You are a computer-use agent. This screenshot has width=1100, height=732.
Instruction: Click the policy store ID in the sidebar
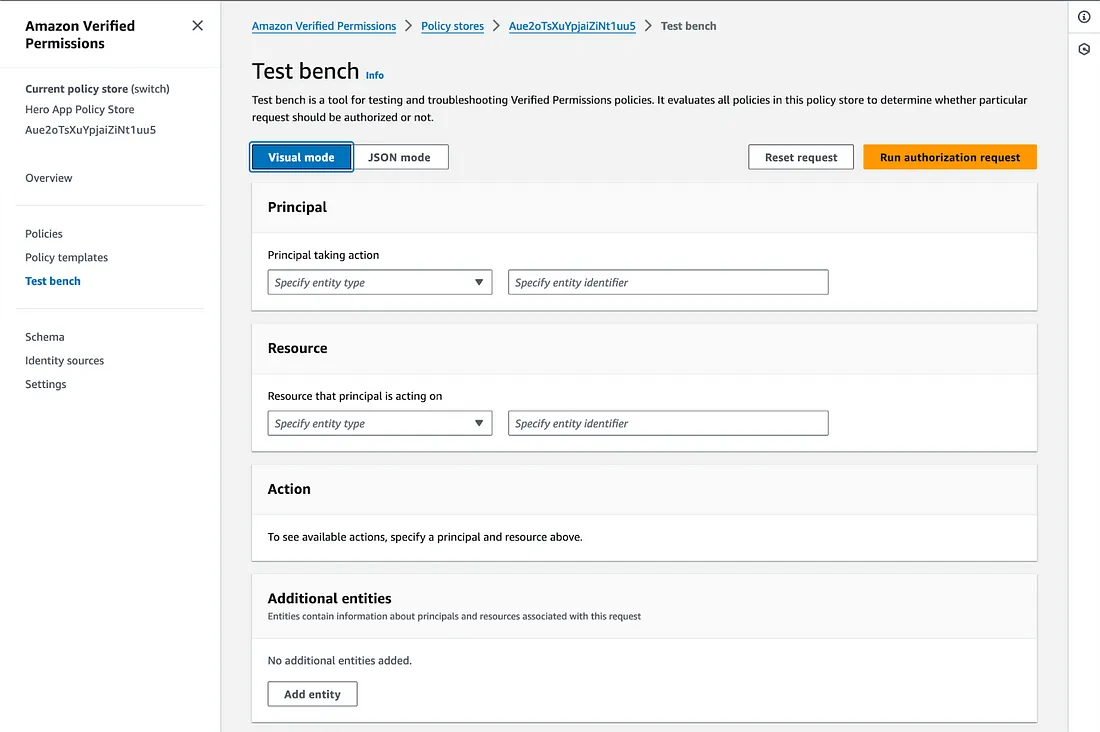90,130
